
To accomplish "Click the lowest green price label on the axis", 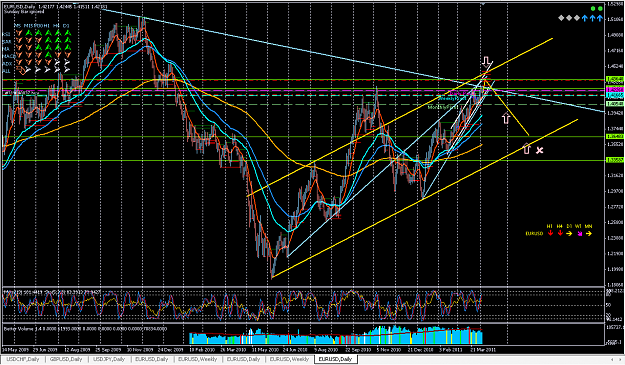I will pos(615,160).
